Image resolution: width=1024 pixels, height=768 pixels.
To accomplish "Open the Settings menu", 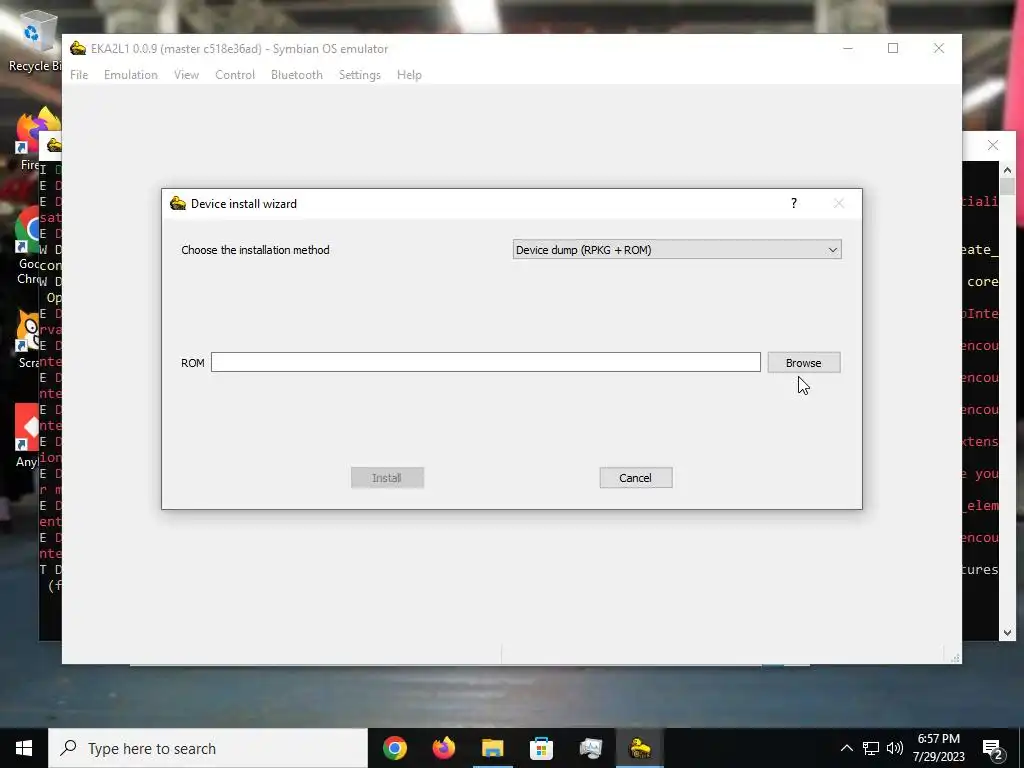I will [359, 75].
